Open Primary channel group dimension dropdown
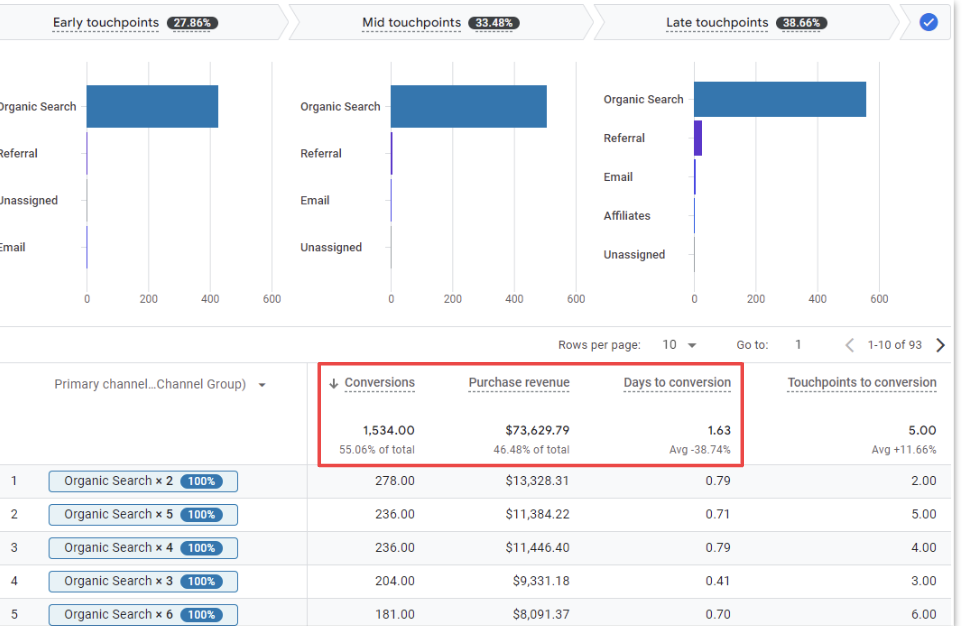The width and height of the screenshot is (962, 626). (262, 385)
